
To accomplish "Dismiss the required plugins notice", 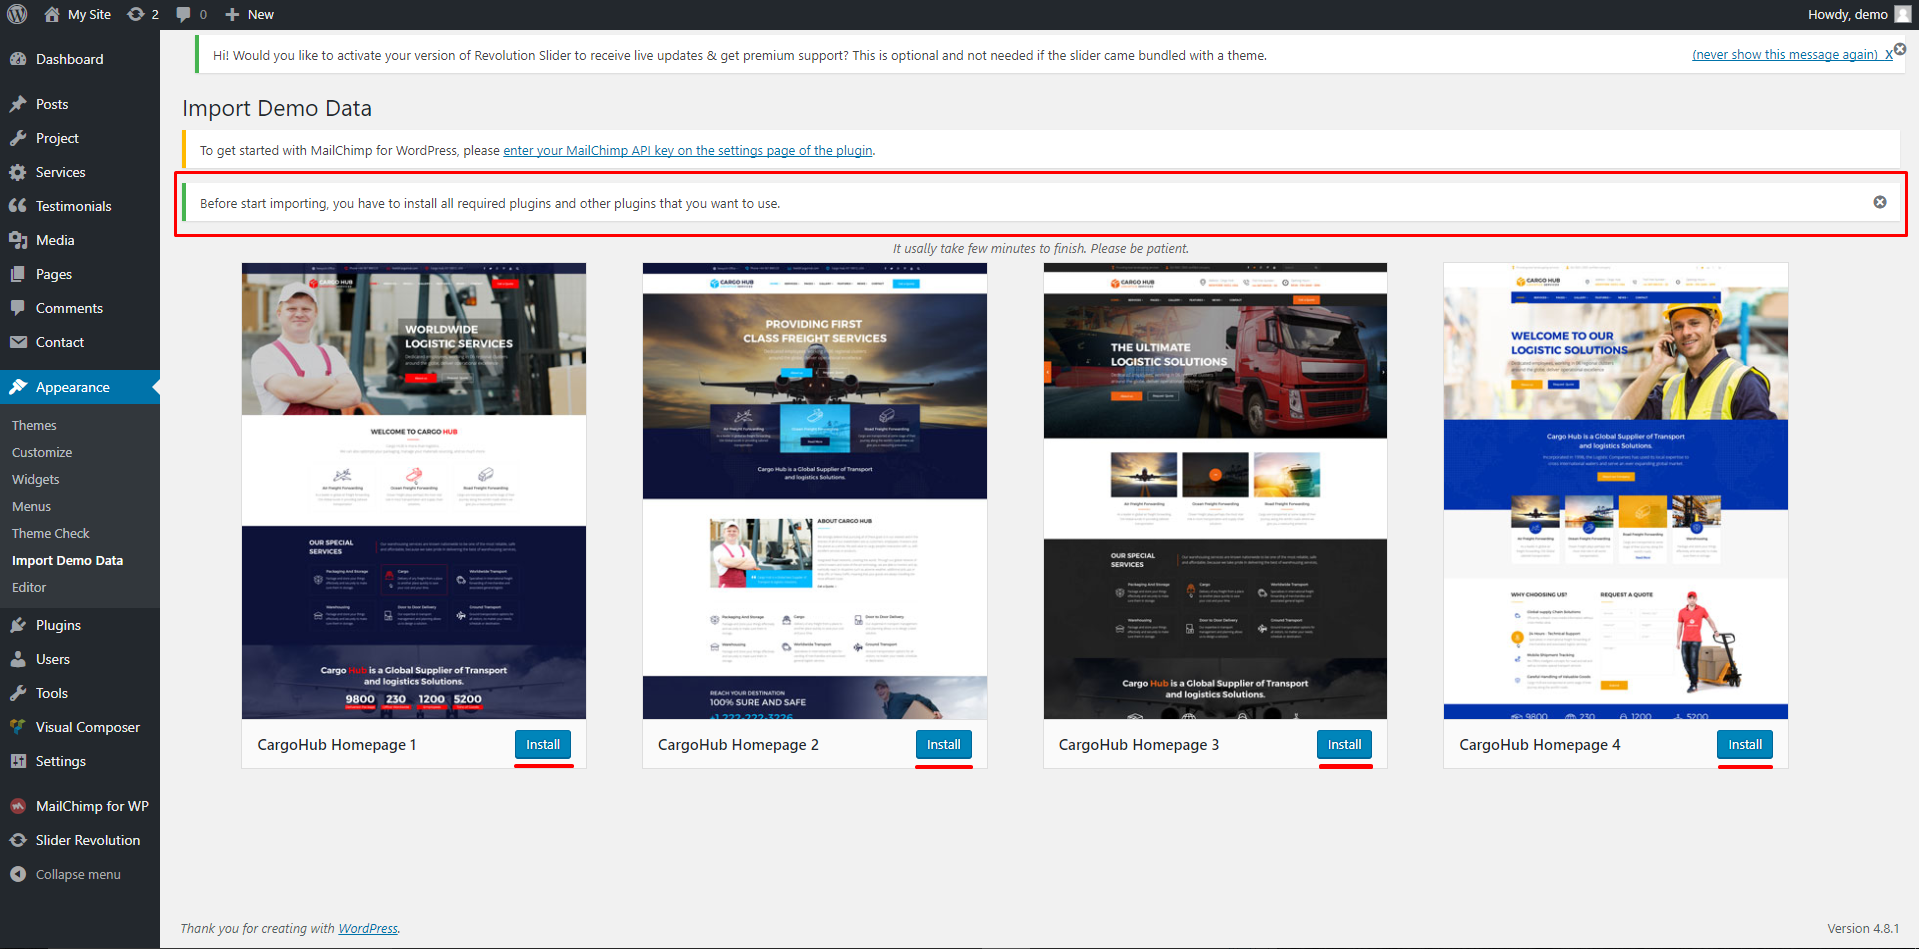I will click(x=1880, y=202).
